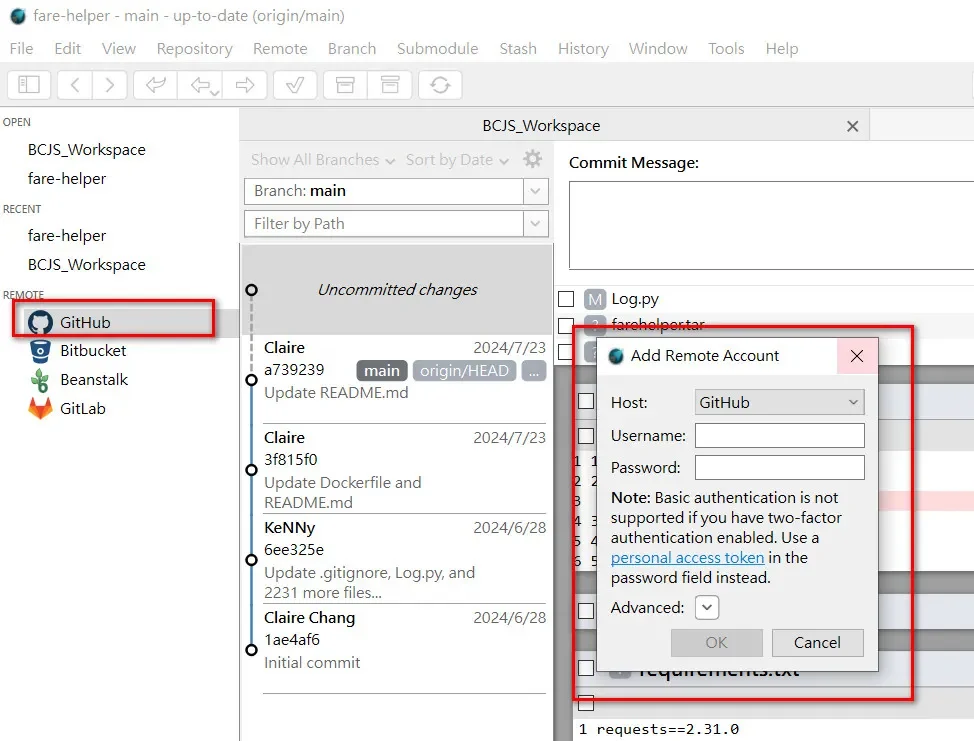Expand the Branch: main dropdown arrow

(535, 191)
